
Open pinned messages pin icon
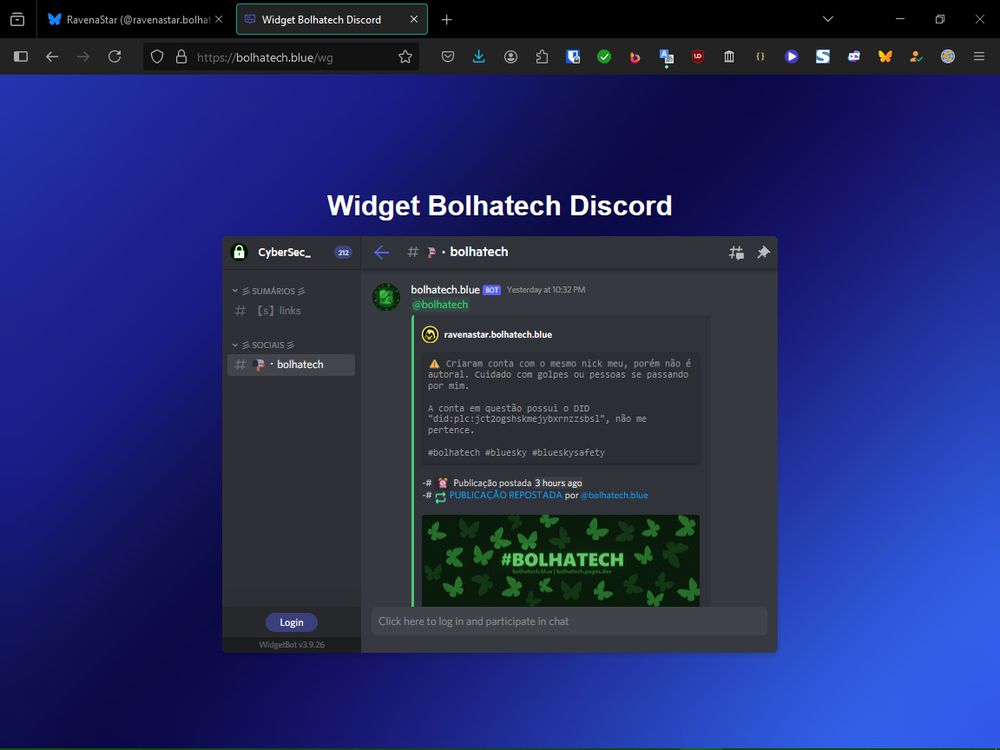[763, 253]
